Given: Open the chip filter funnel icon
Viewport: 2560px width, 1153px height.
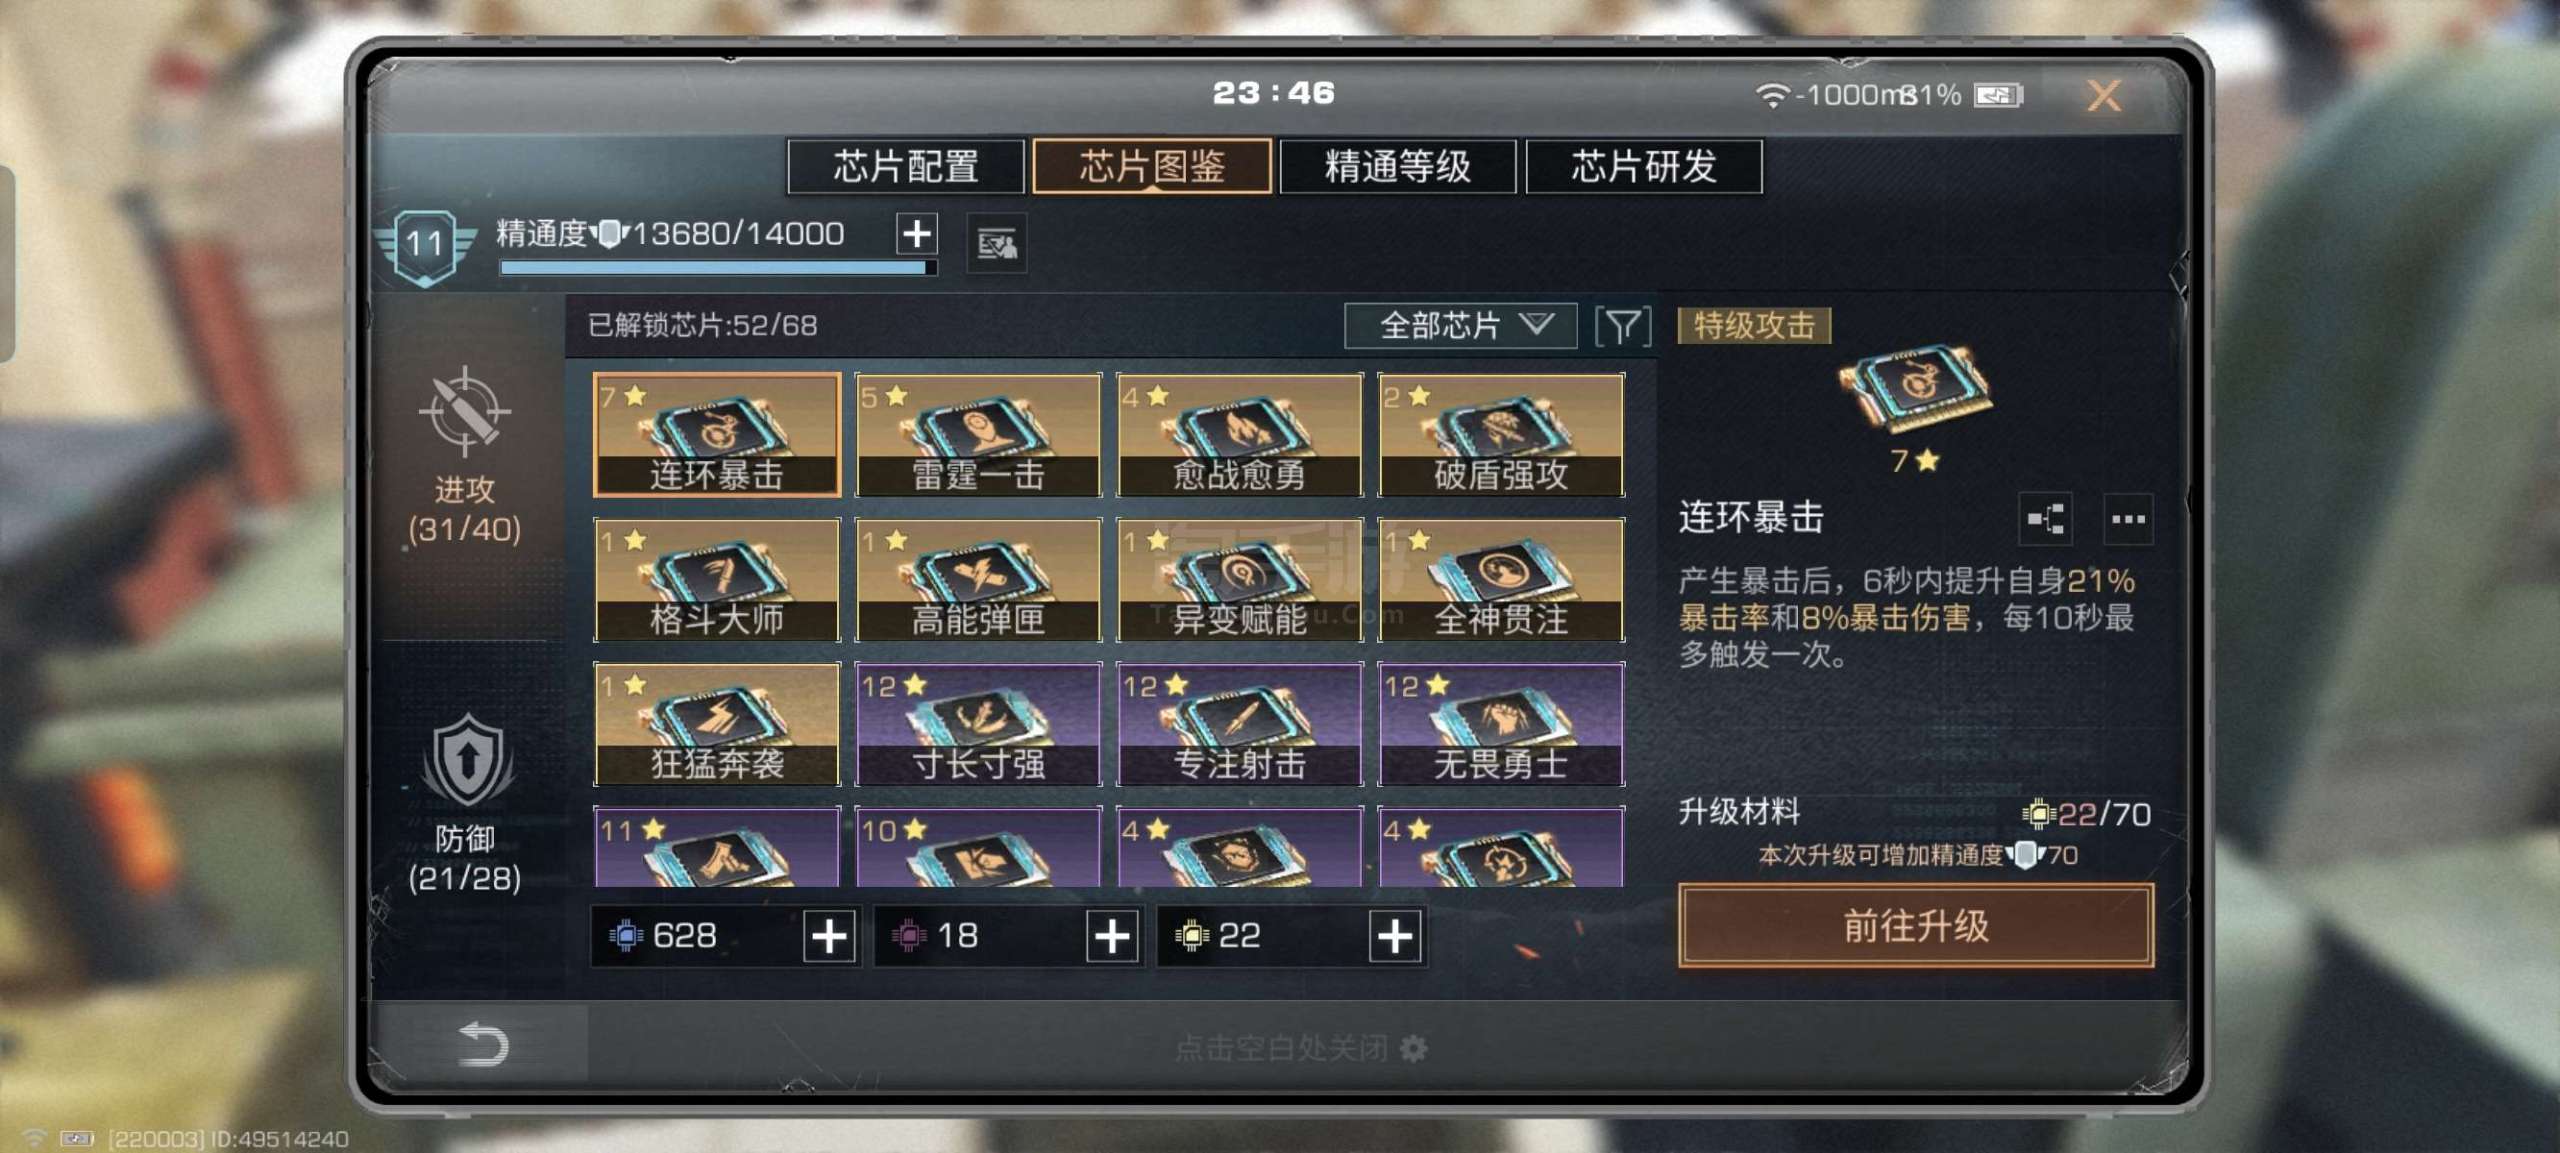Looking at the screenshot, I should [x=1622, y=326].
